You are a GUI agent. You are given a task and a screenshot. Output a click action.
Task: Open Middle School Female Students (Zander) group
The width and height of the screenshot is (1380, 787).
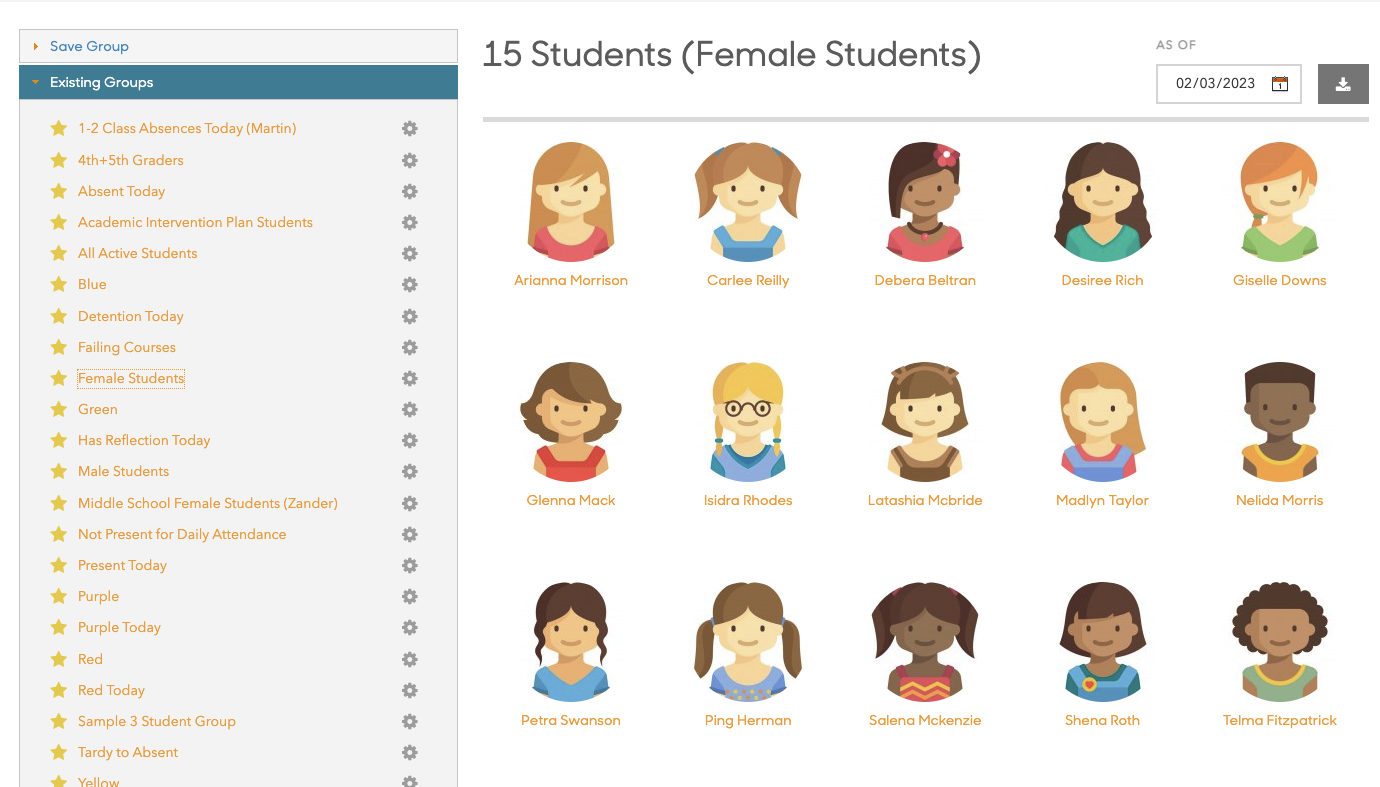(207, 503)
